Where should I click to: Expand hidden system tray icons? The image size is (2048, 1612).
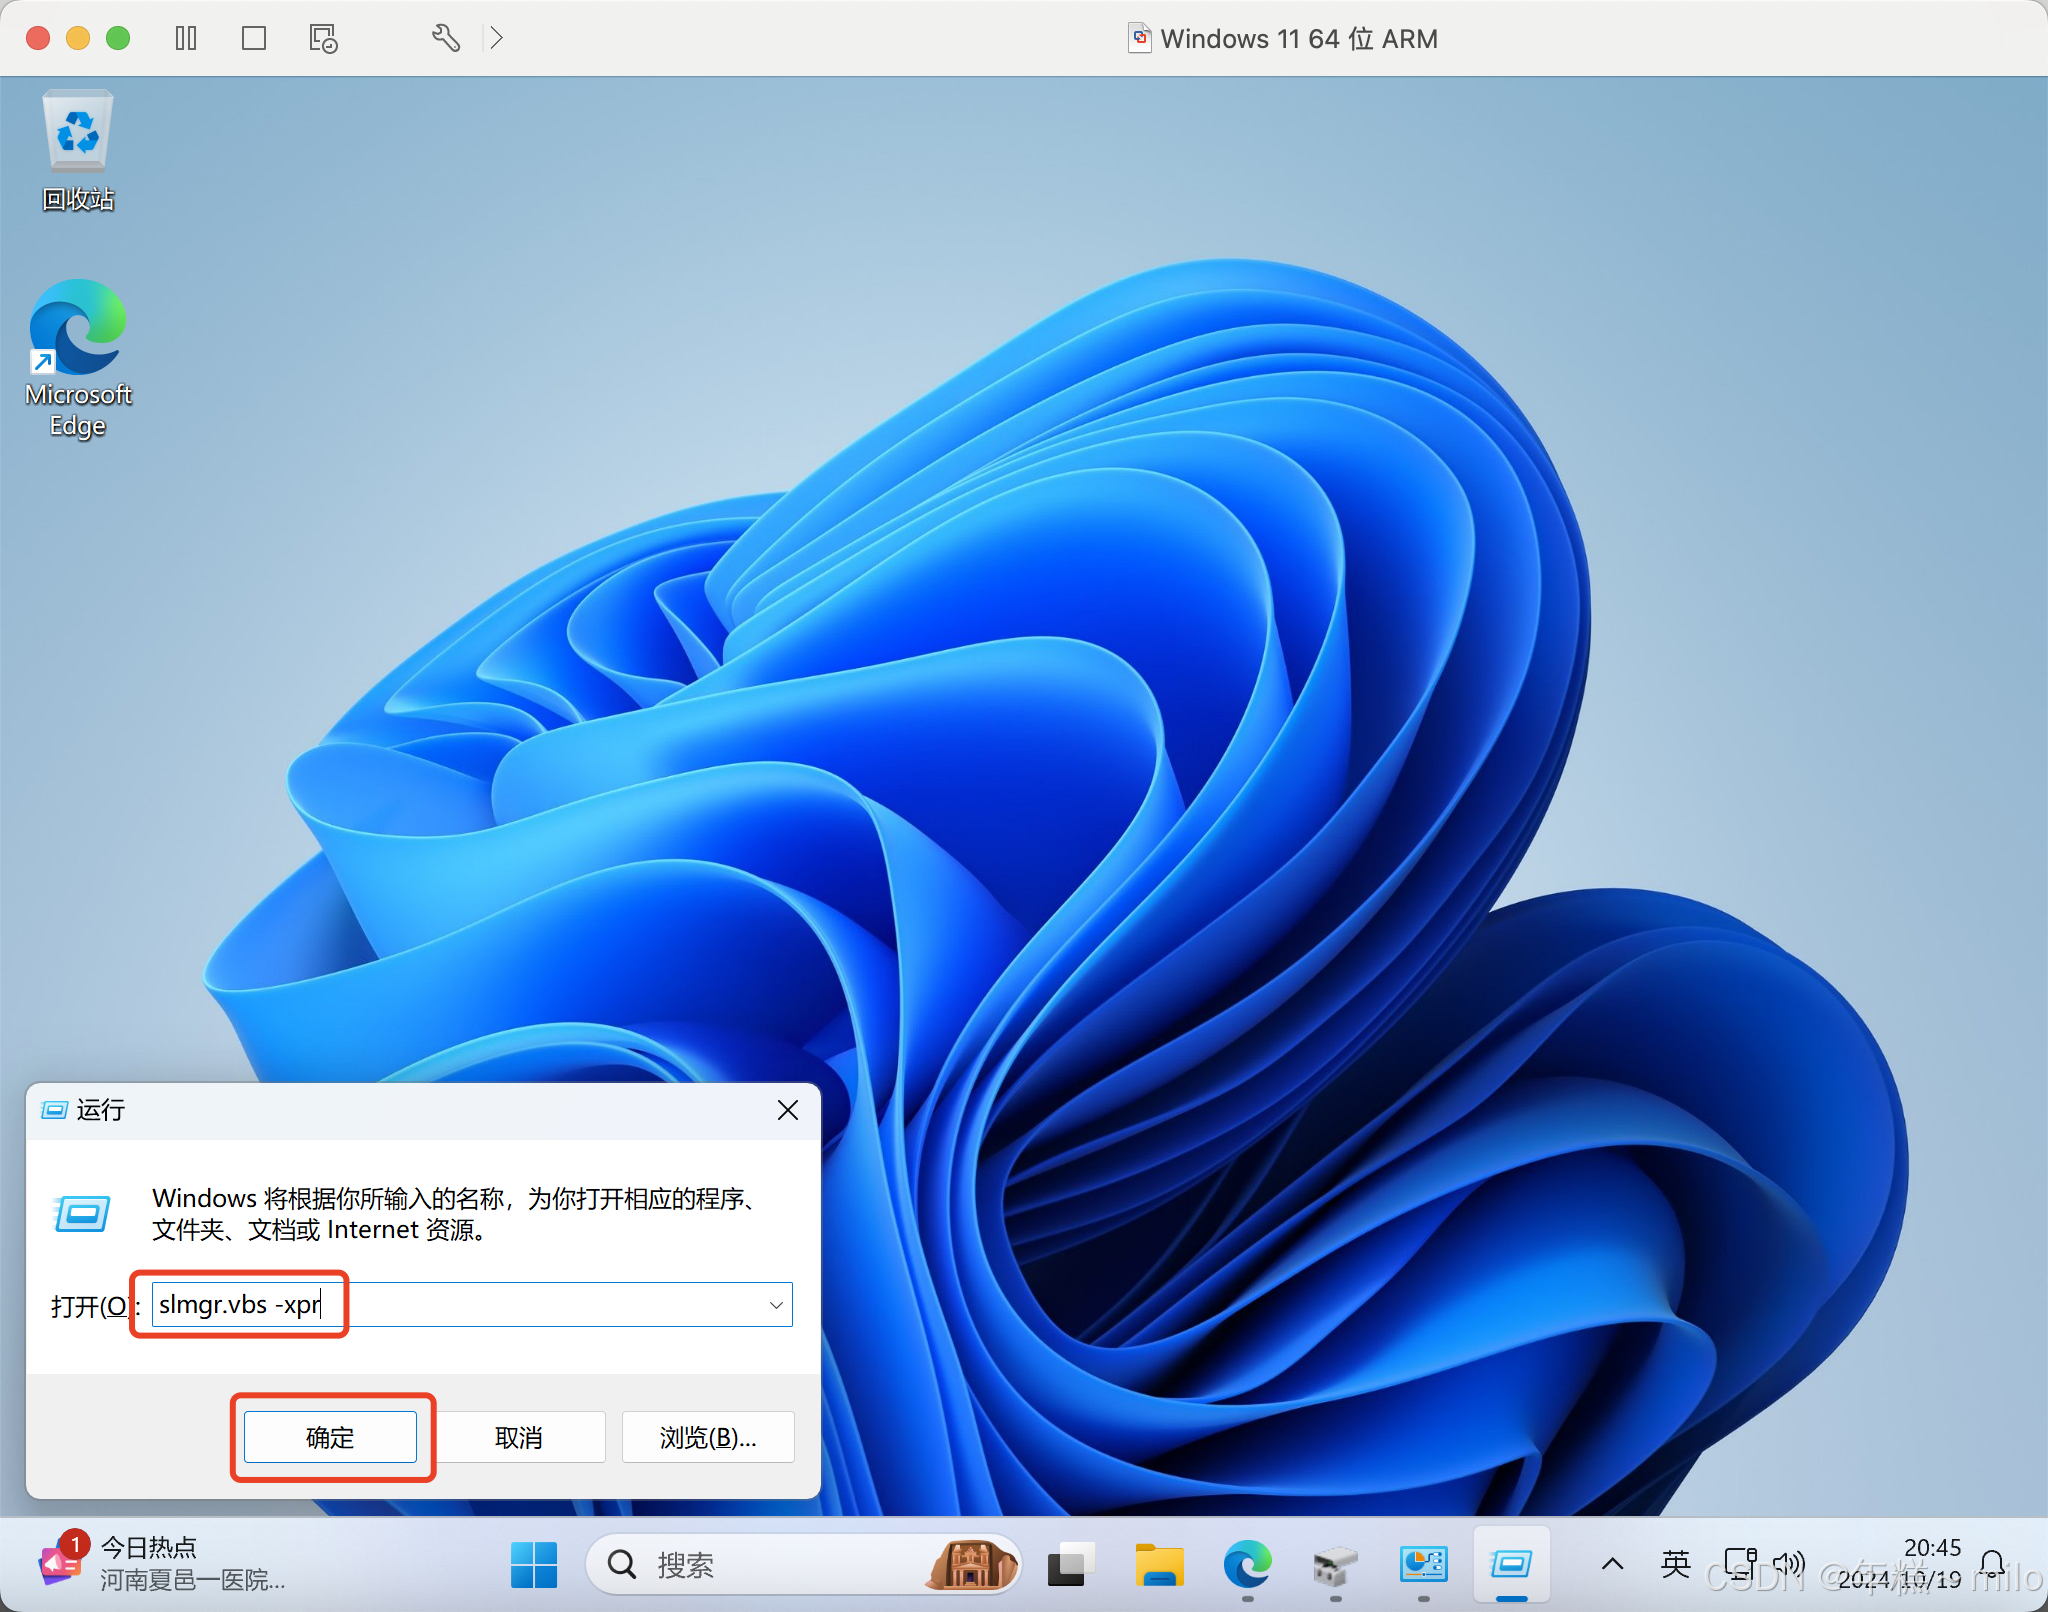(x=1612, y=1564)
